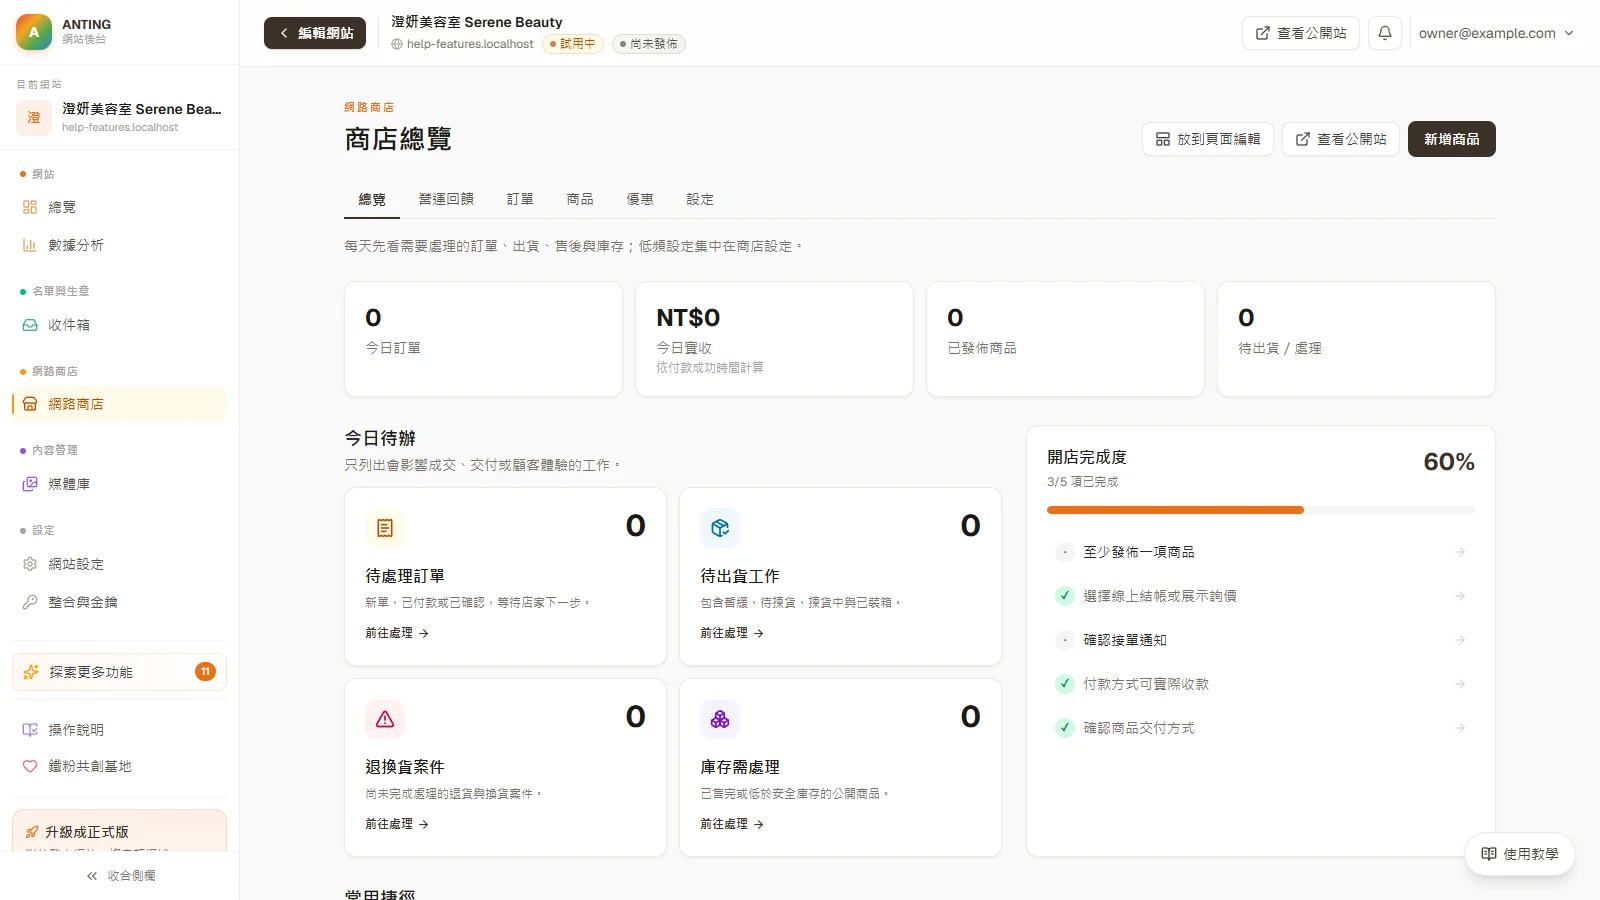Screen dimensions: 1600x900
Task: Toggle the 確認接單通知 checklist item
Action: pos(1065,640)
